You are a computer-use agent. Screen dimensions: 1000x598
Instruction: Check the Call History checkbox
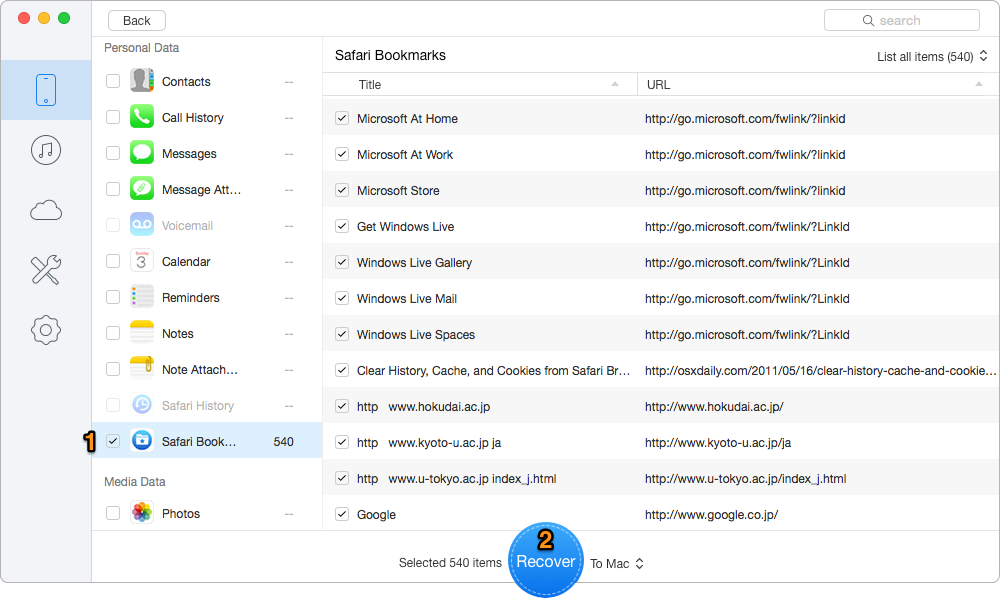(113, 117)
